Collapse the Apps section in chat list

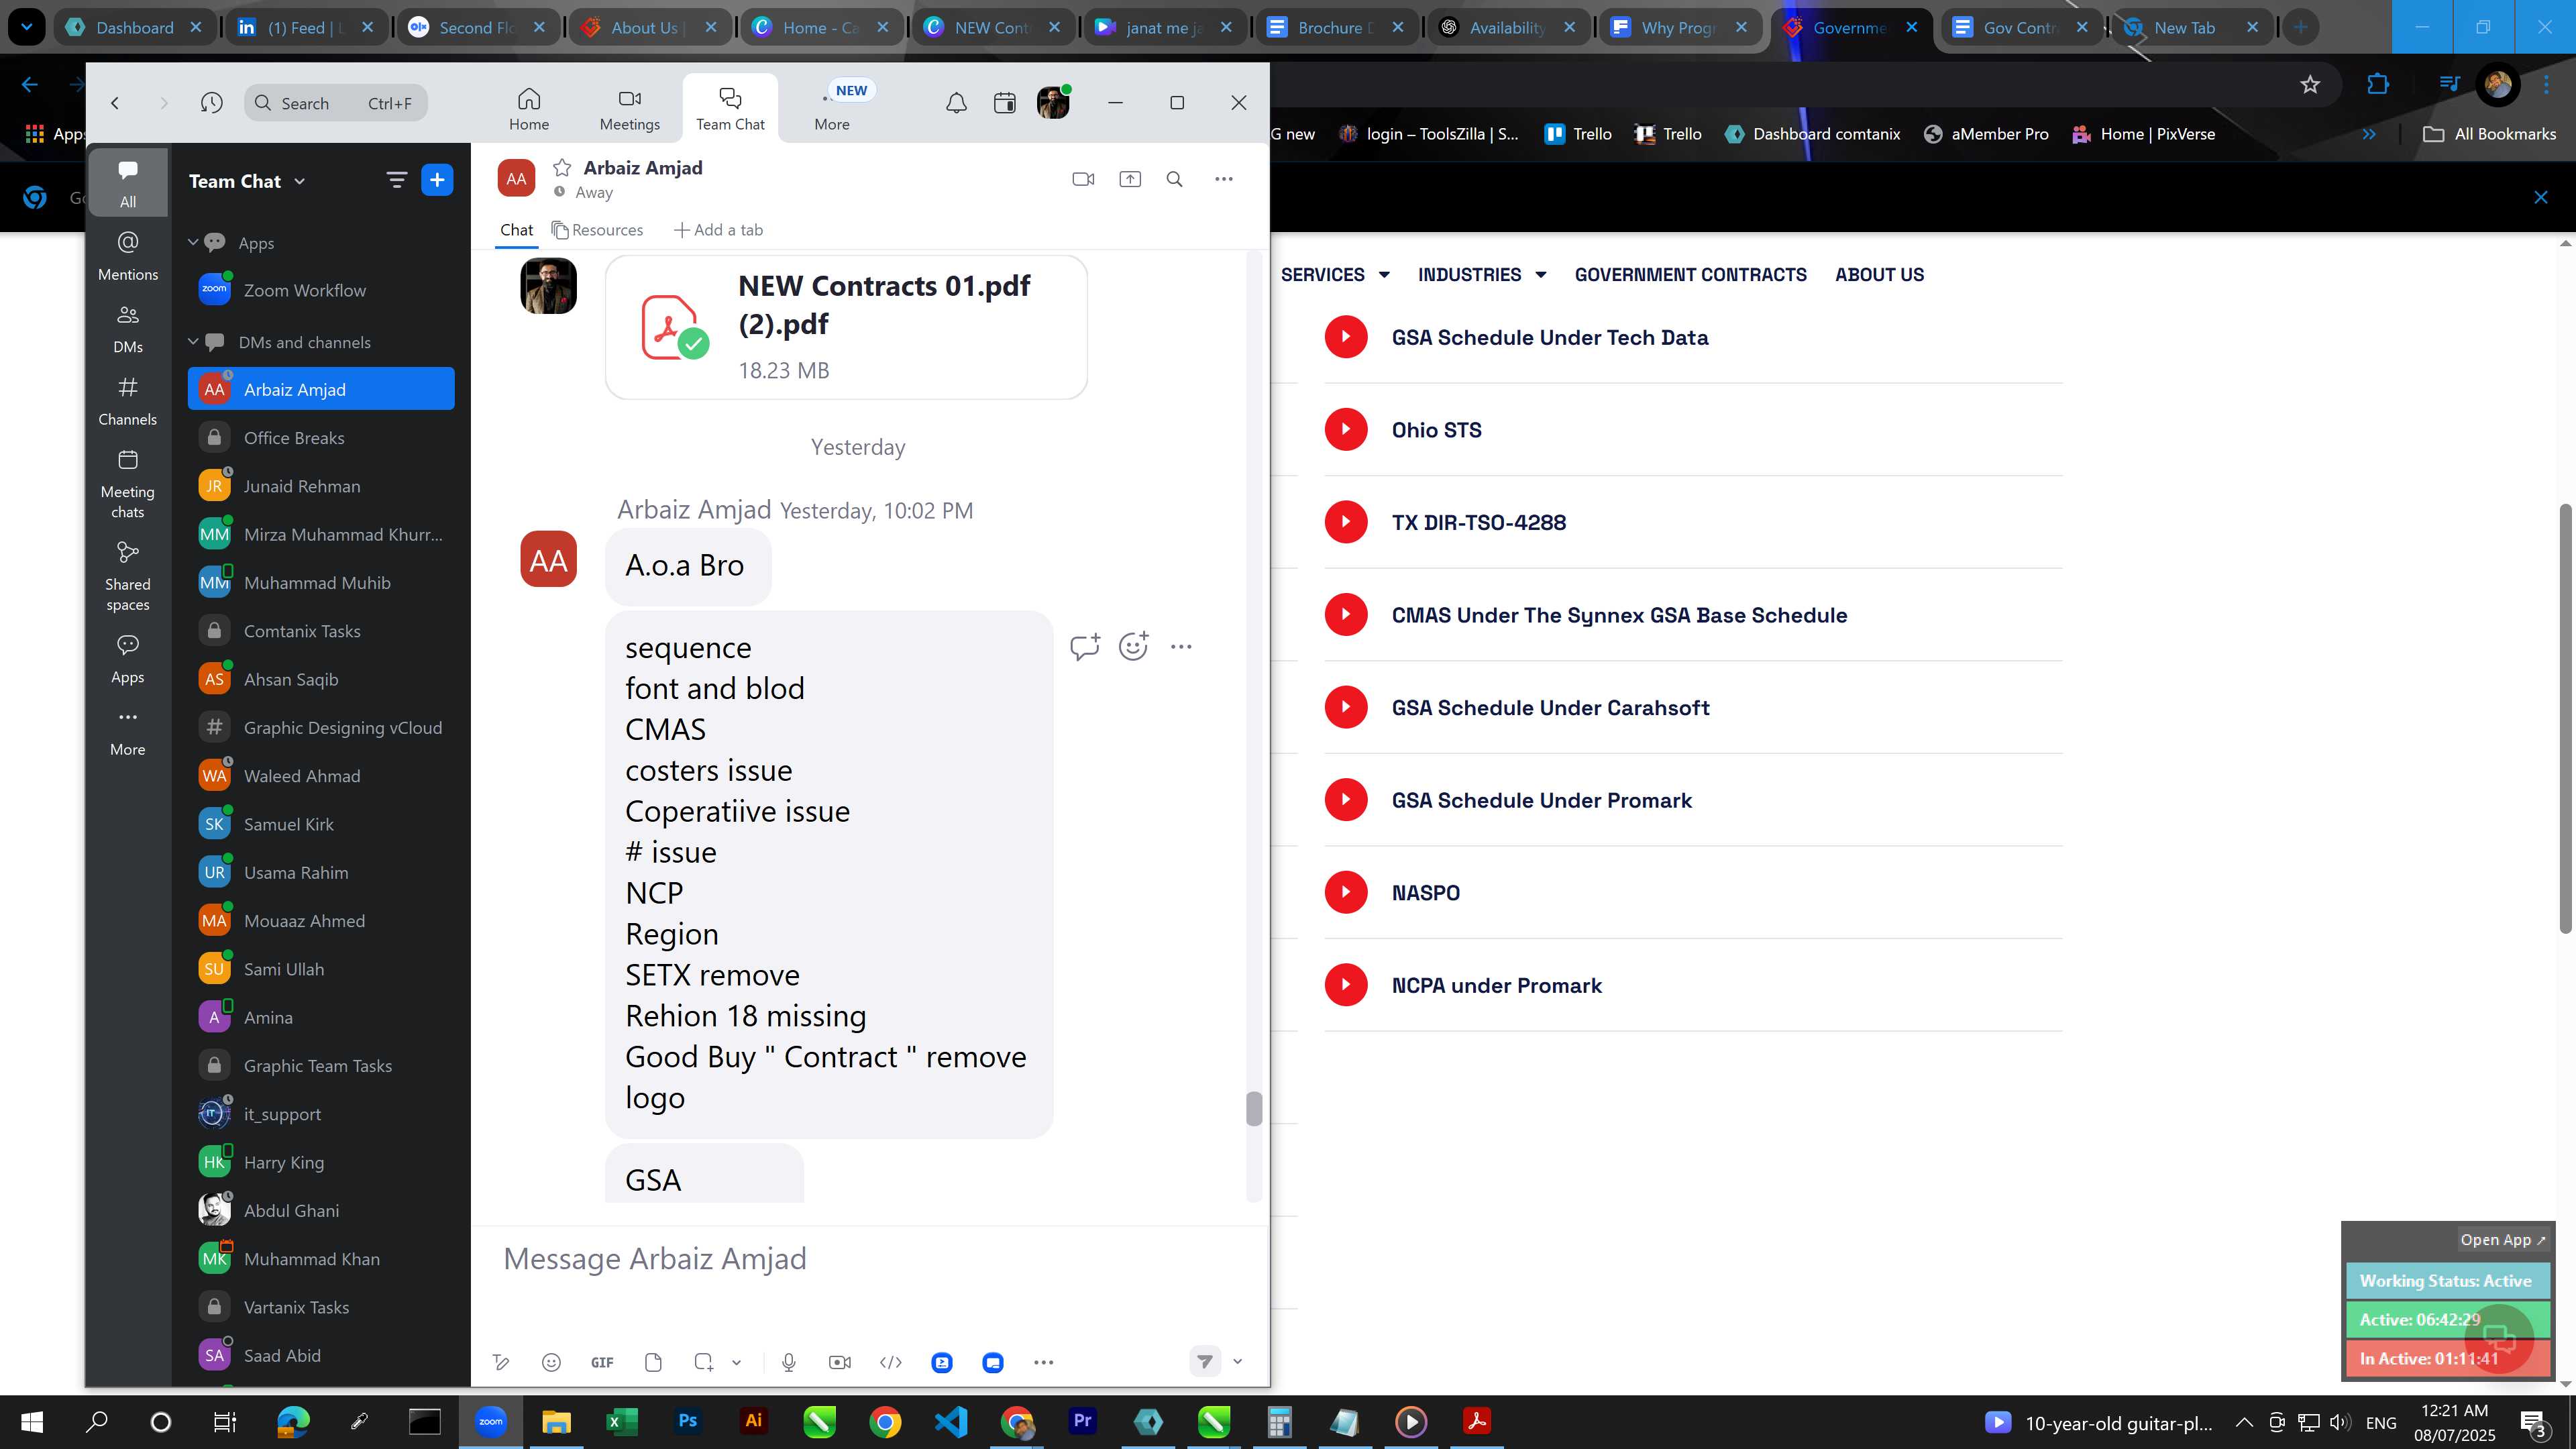[x=193, y=242]
